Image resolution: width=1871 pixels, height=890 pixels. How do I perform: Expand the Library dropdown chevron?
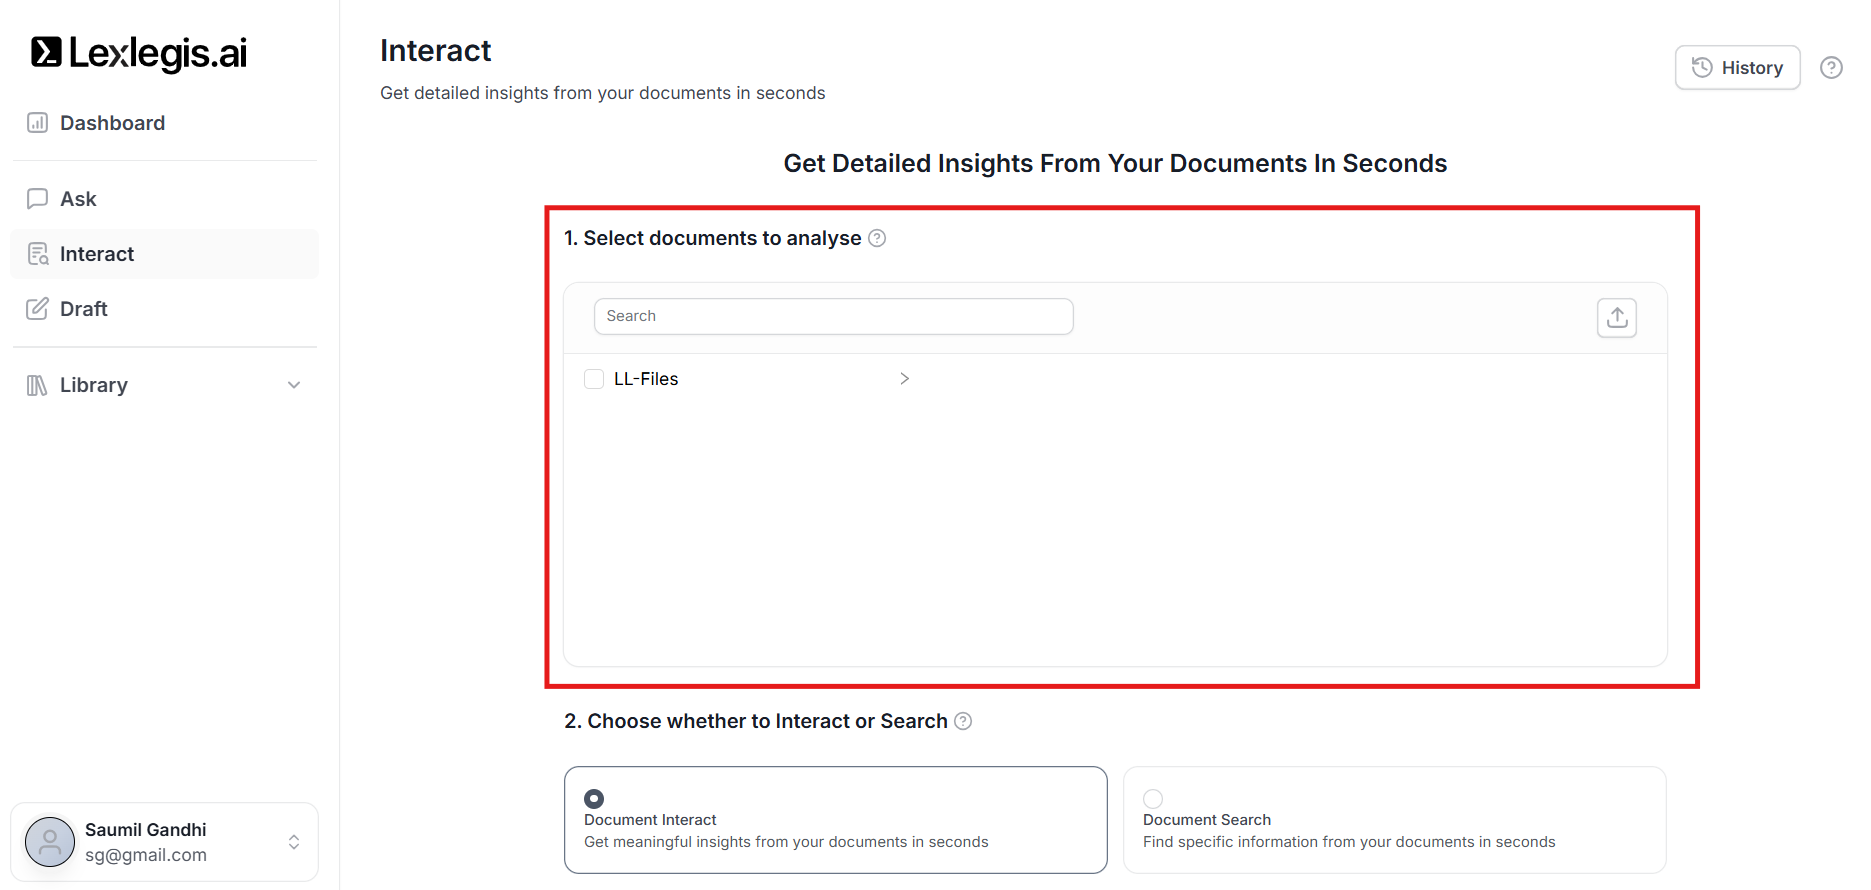pyautogui.click(x=294, y=385)
